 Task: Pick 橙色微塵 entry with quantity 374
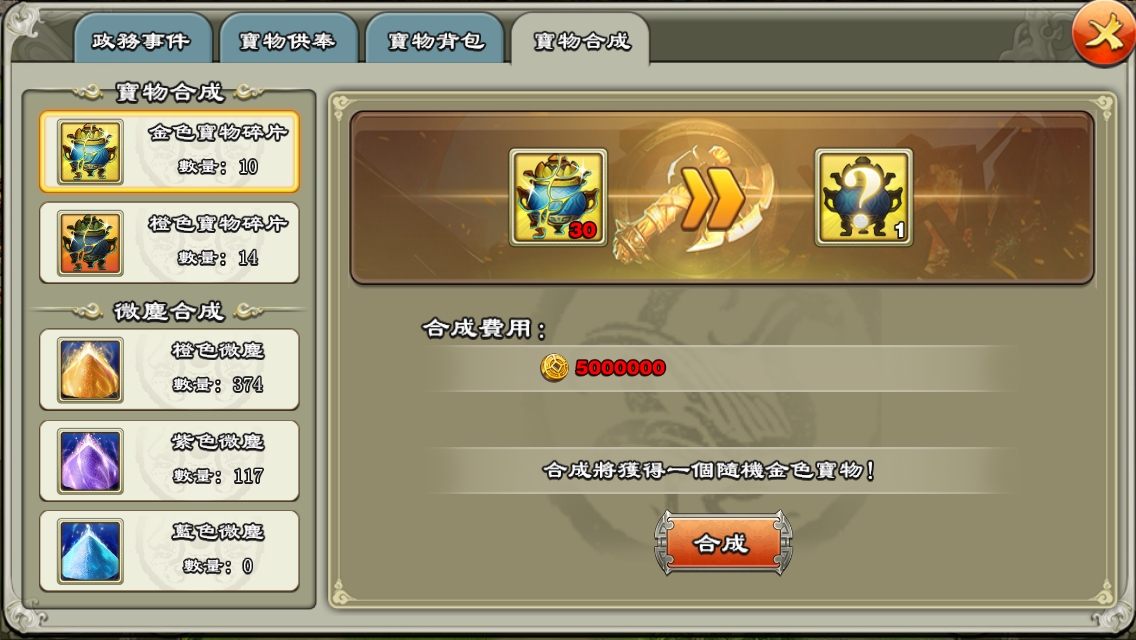[169, 370]
